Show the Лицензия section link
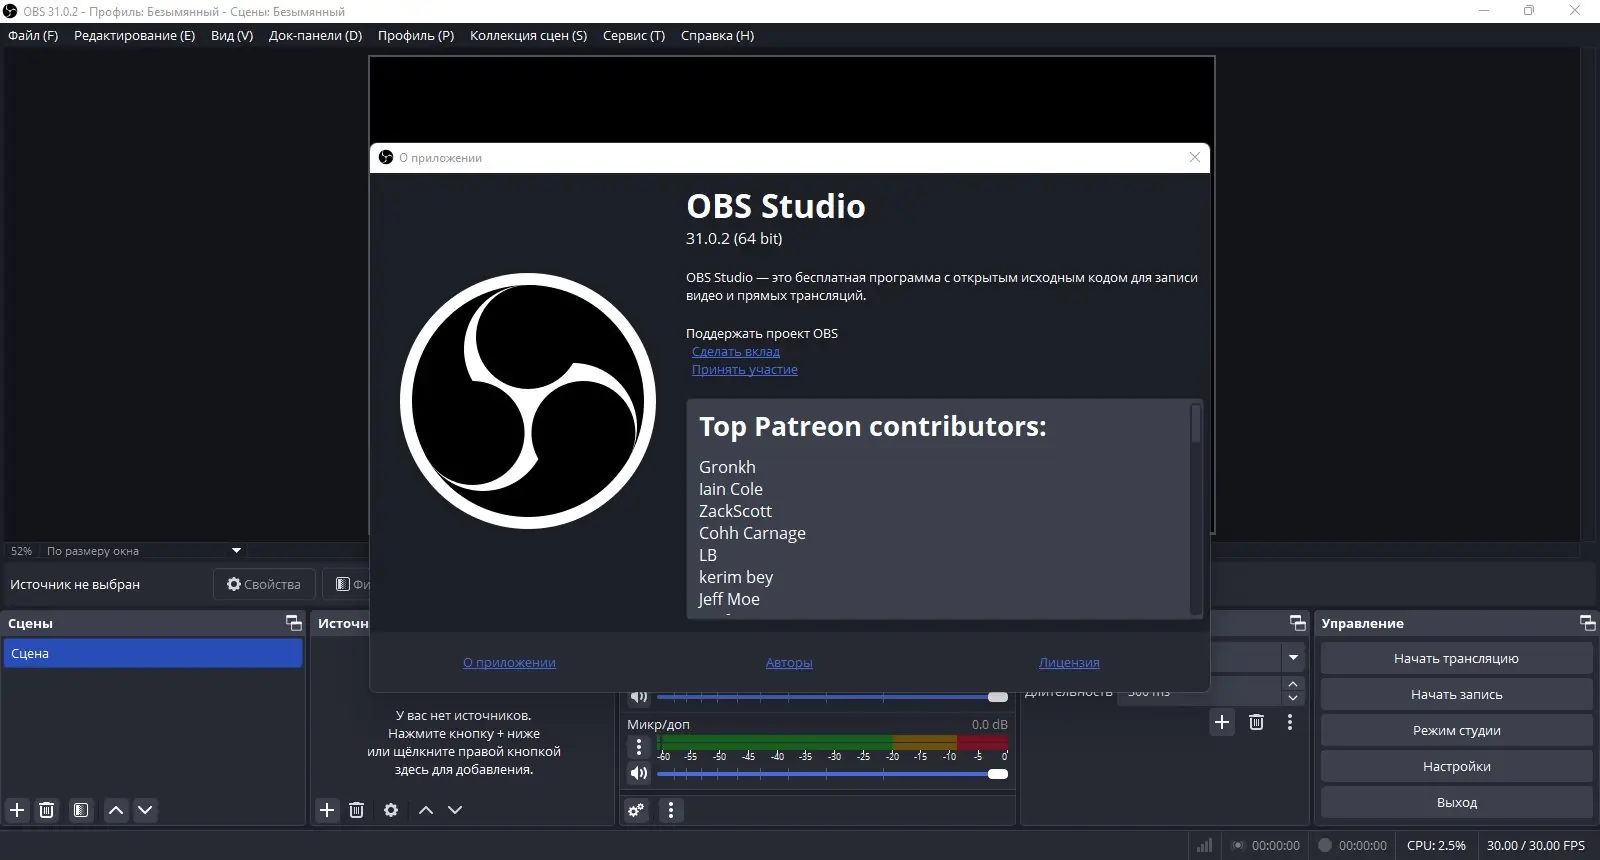Screen dimensions: 1600x860 click(1069, 662)
